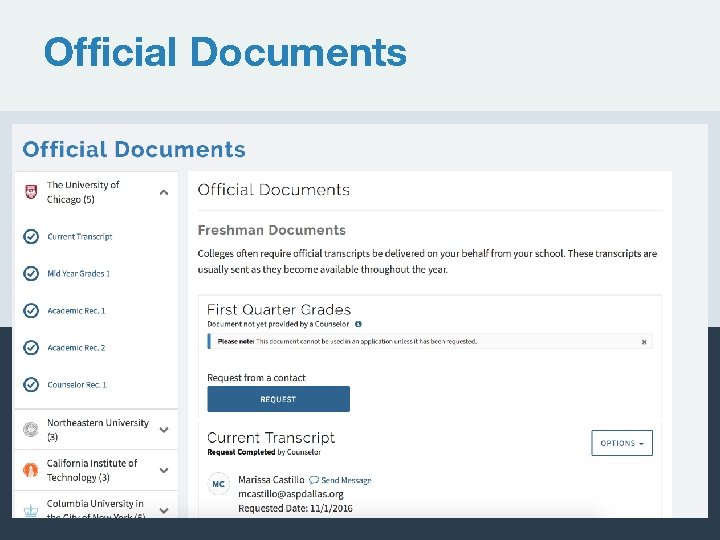Viewport: 720px width, 540px height.
Task: Click the 'Request from a contact' label
Action: pos(256,378)
